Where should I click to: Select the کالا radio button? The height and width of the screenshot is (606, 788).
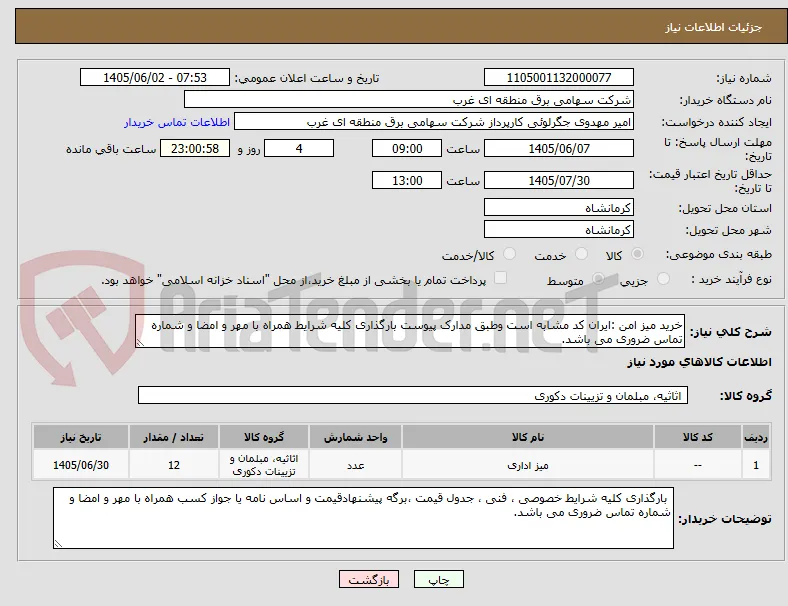click(637, 254)
